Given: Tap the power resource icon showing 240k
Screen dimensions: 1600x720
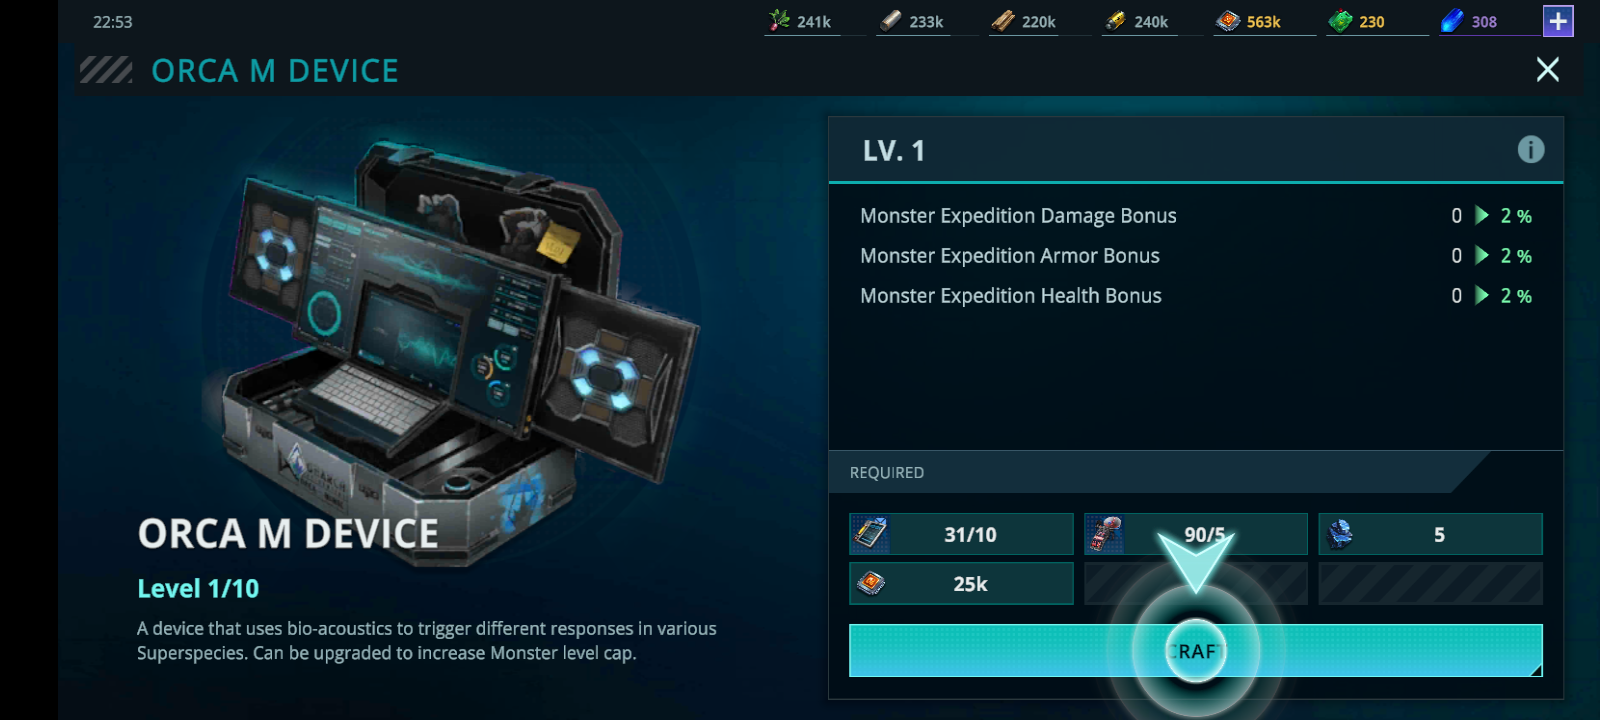Looking at the screenshot, I should pyautogui.click(x=1115, y=21).
